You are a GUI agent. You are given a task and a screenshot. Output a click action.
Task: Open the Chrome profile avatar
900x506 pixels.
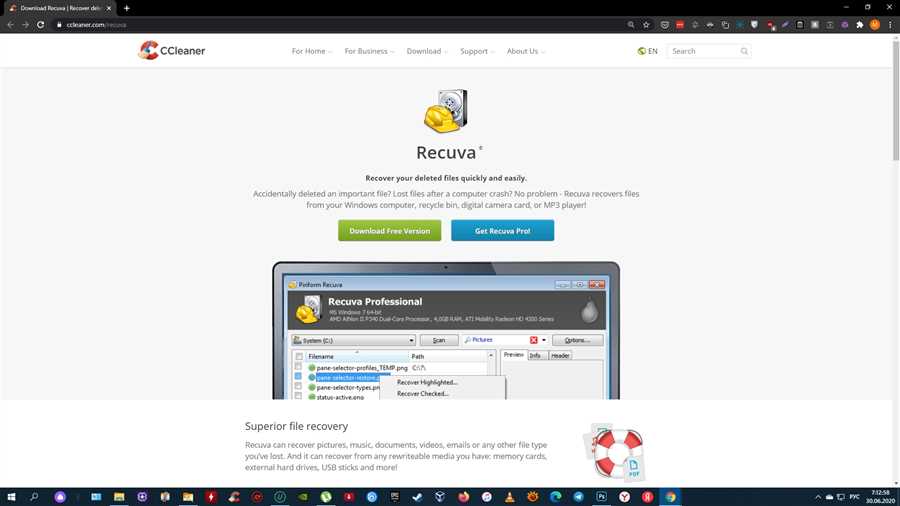pyautogui.click(x=875, y=25)
